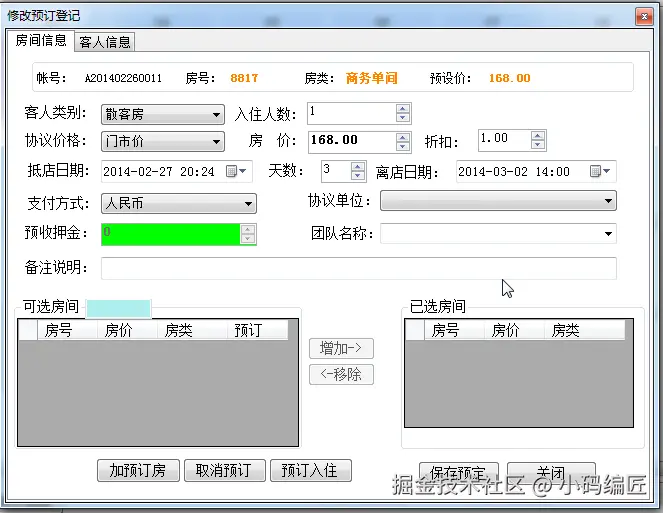Click the green 预收押金 input field
This screenshot has height=513, width=663.
[x=170, y=234]
